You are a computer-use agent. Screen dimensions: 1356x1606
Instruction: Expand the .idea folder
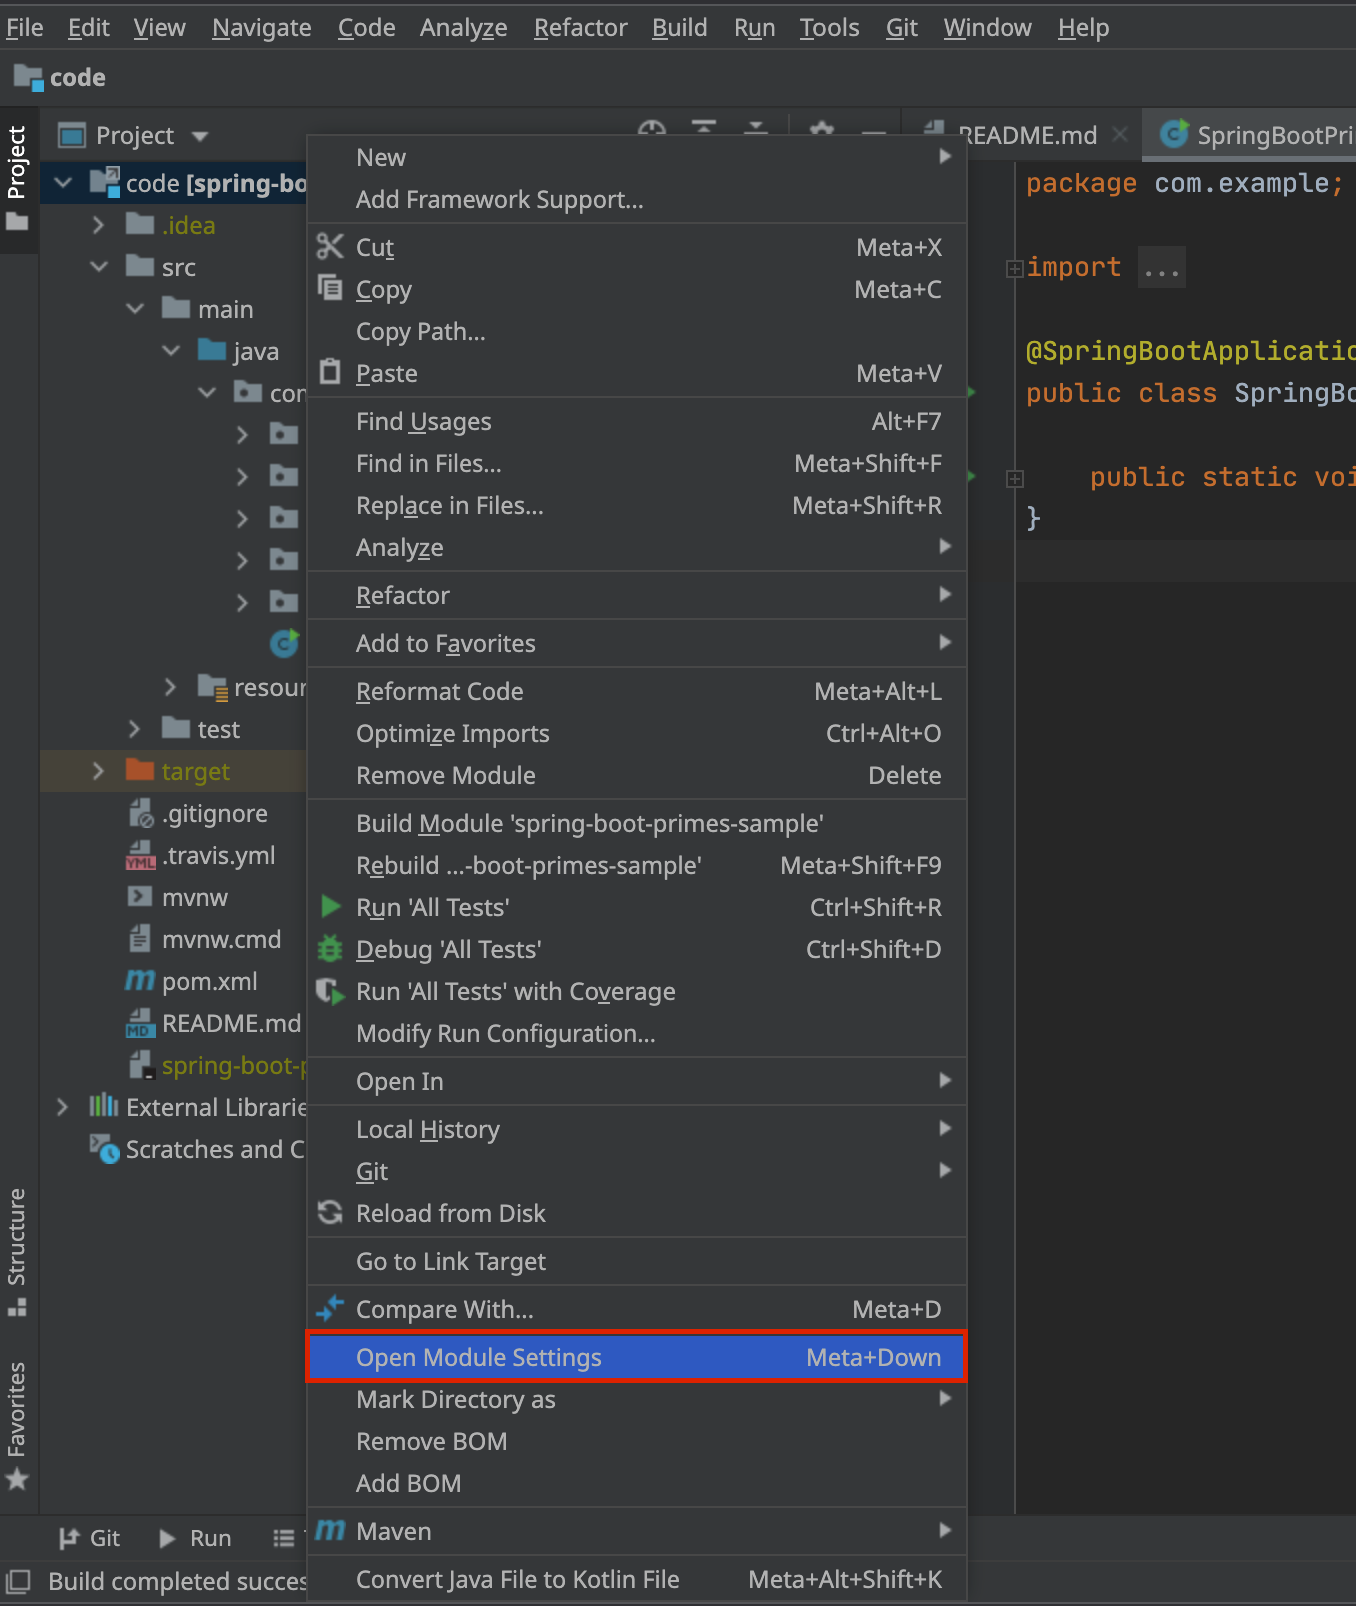(x=98, y=225)
